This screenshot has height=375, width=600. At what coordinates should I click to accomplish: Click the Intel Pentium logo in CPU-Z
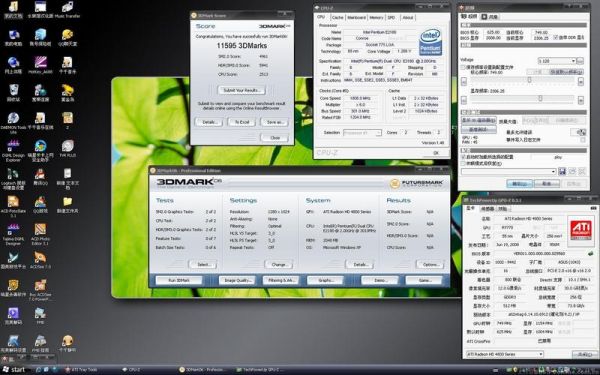(x=430, y=41)
